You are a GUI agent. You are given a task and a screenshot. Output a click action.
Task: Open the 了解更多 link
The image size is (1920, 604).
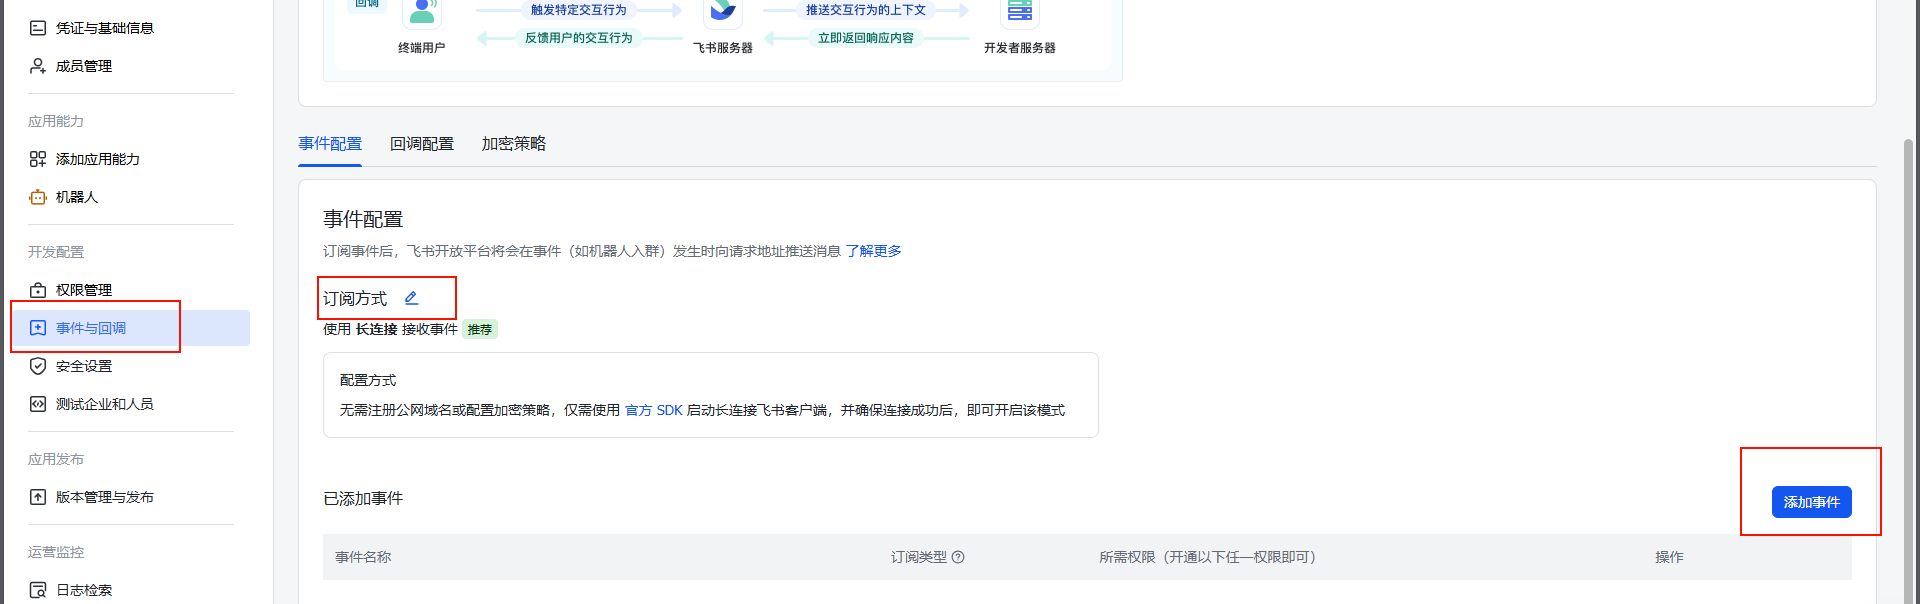(x=873, y=251)
